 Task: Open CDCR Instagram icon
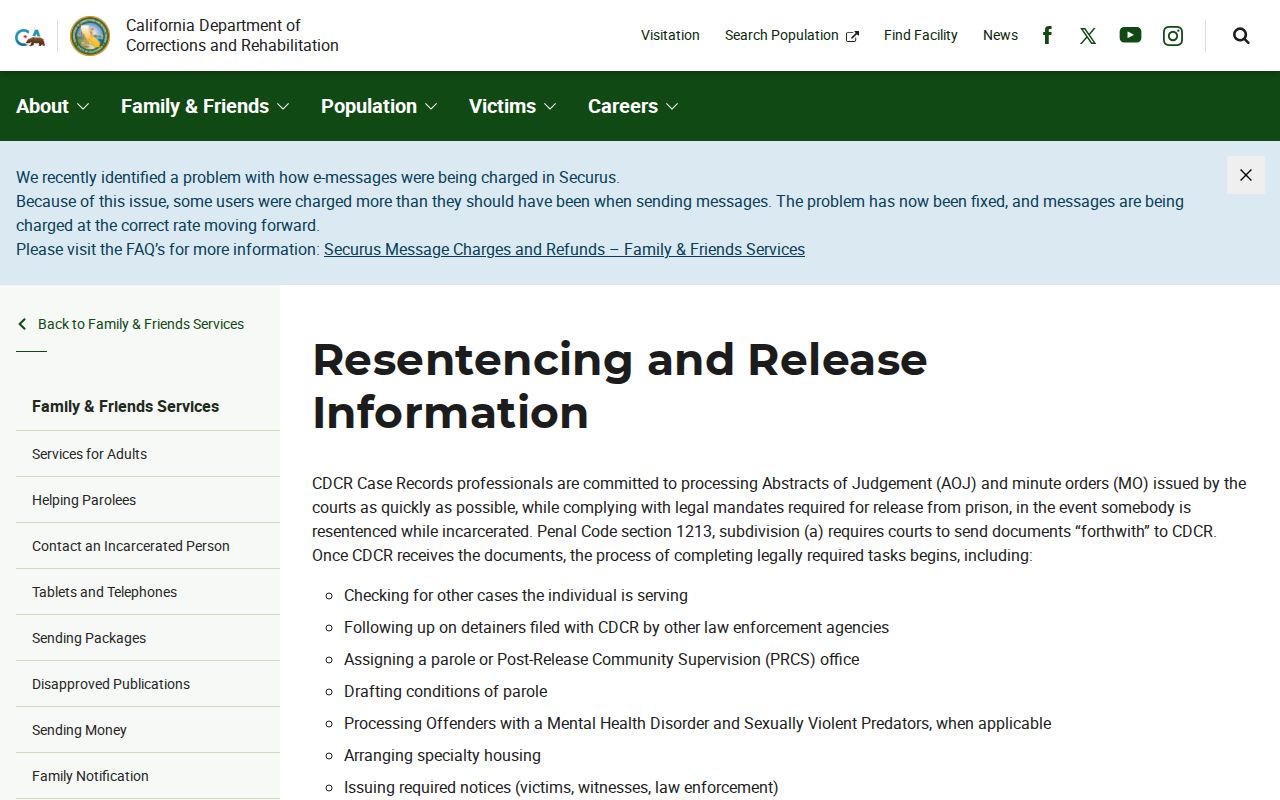point(1173,36)
